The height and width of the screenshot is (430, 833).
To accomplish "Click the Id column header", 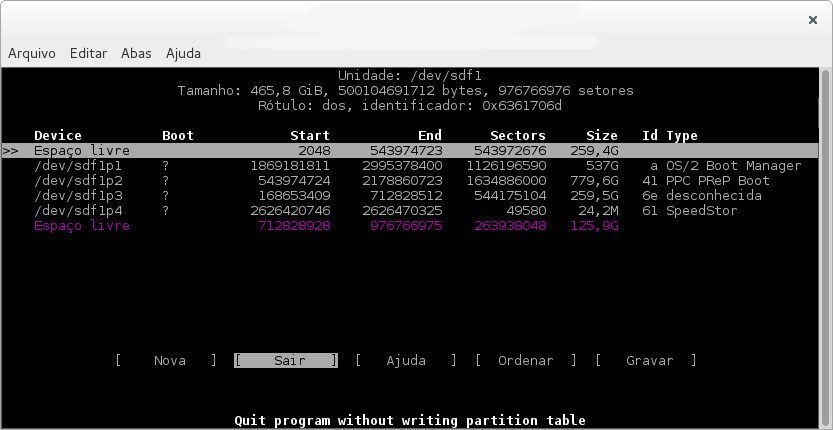I will [650, 136].
